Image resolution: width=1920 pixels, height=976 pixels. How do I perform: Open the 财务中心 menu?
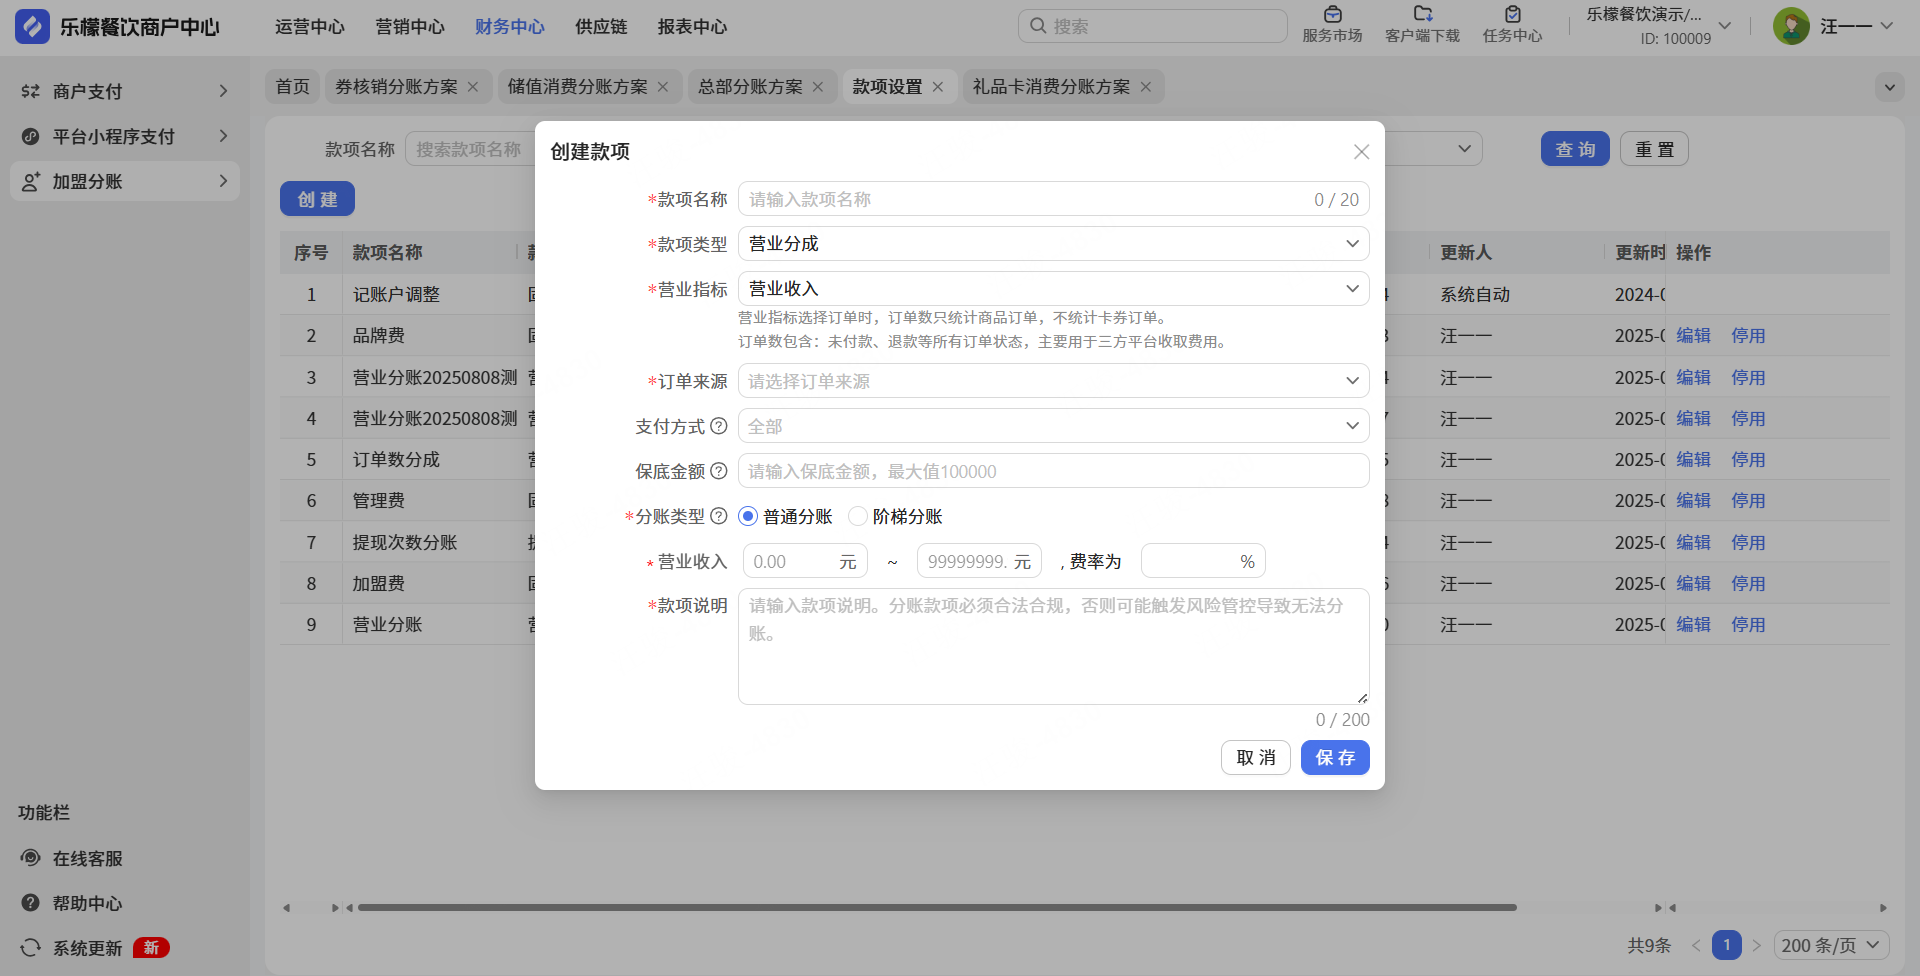point(510,27)
